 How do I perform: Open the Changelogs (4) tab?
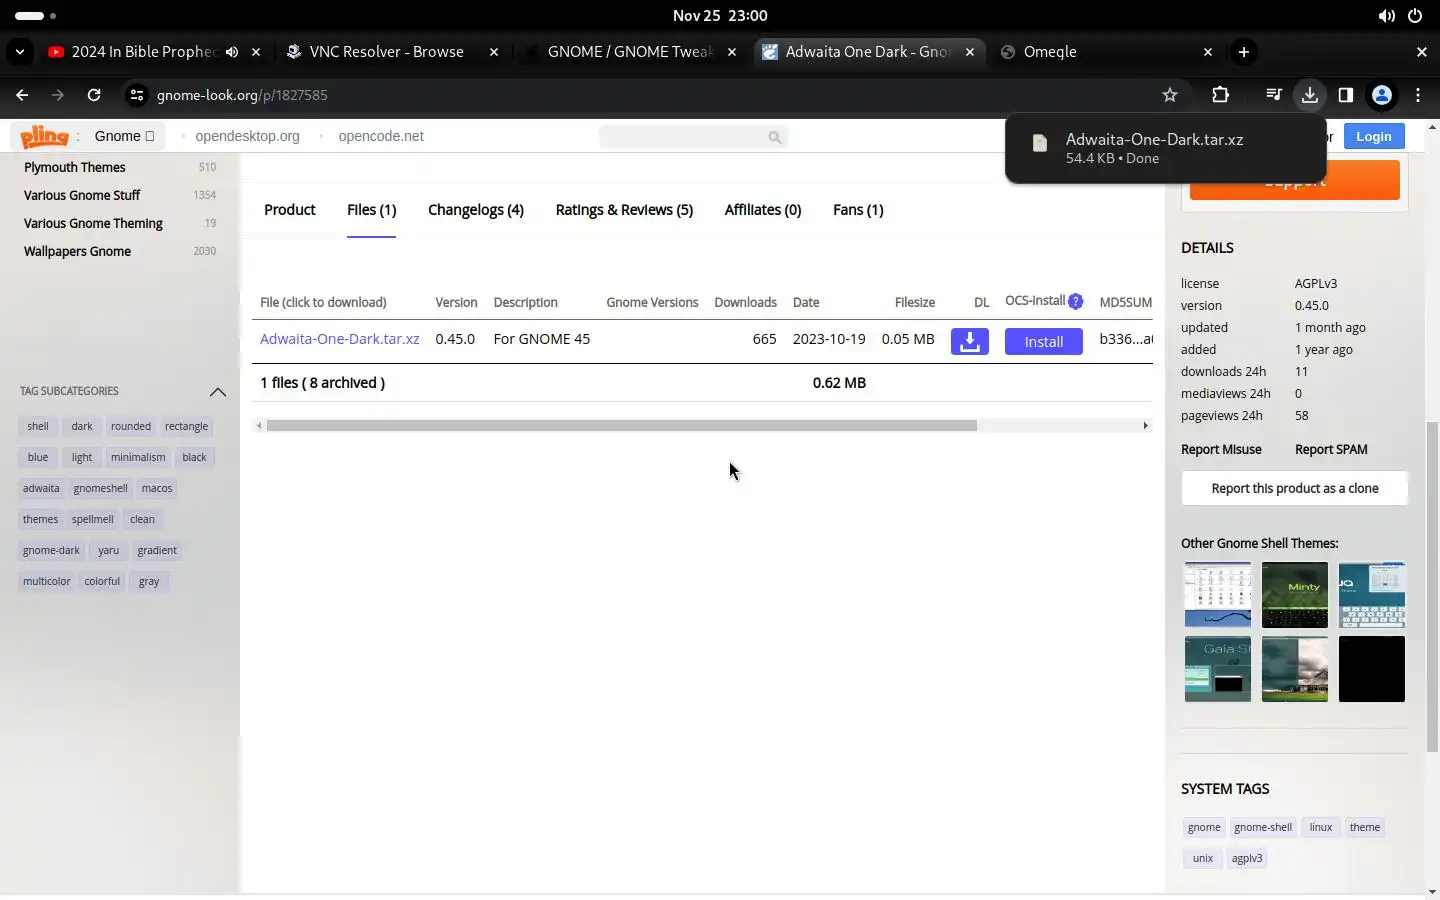tap(476, 210)
